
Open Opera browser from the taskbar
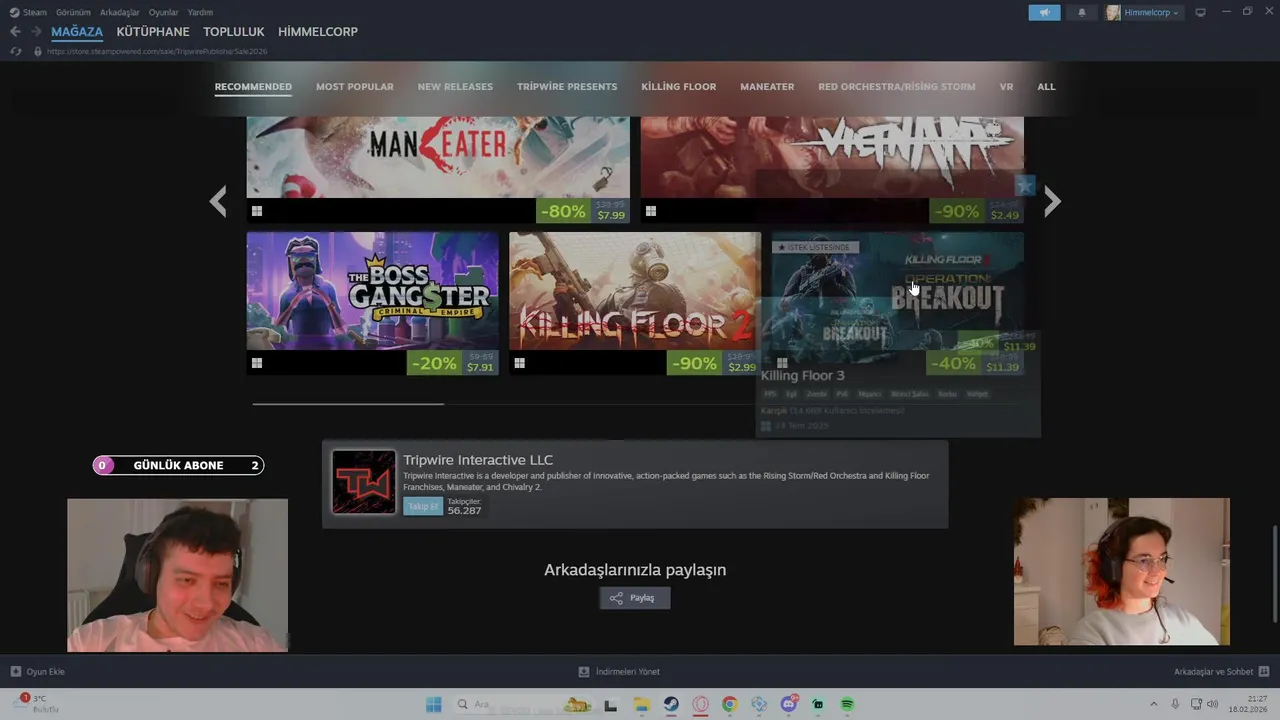[x=700, y=704]
